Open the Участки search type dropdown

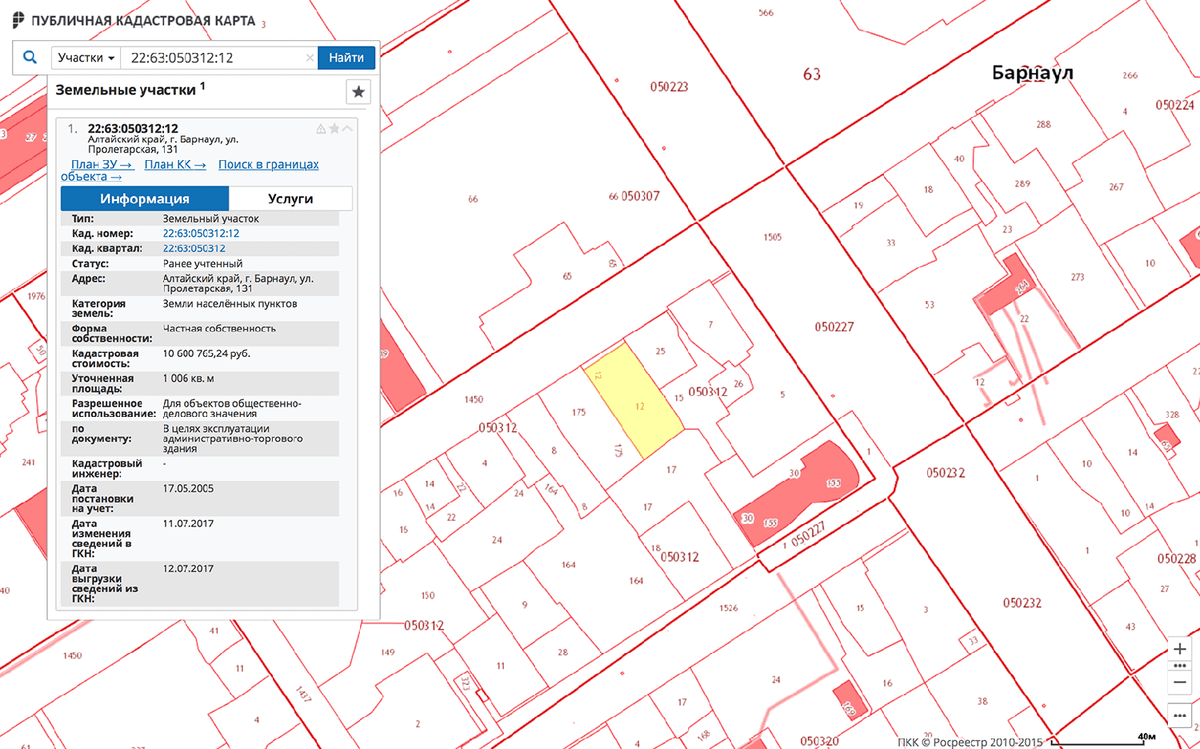click(x=86, y=58)
